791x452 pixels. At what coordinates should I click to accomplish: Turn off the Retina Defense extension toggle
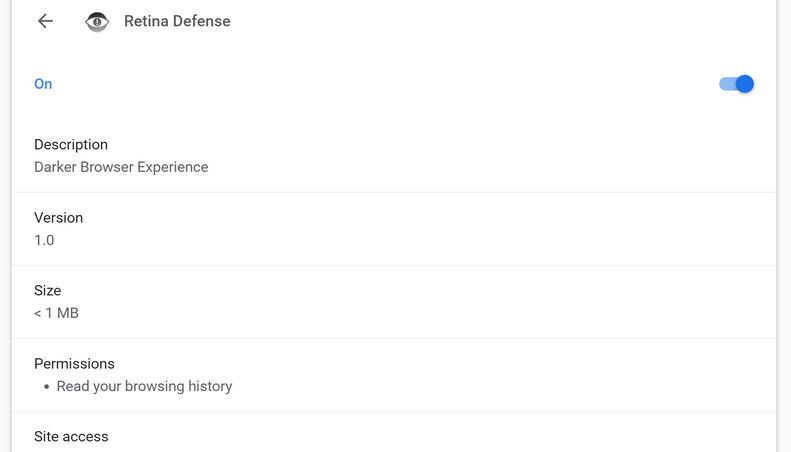tap(736, 84)
